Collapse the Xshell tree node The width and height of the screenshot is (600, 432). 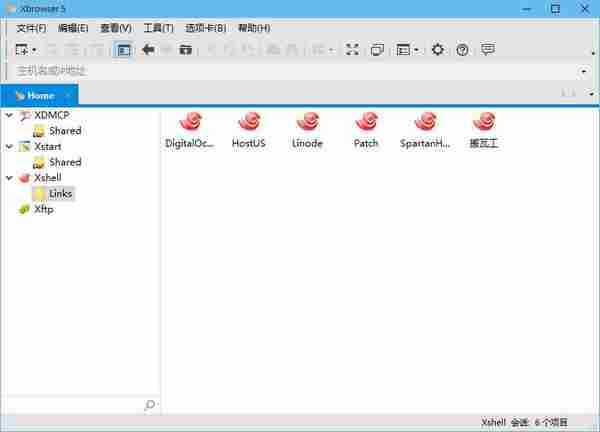coord(10,177)
